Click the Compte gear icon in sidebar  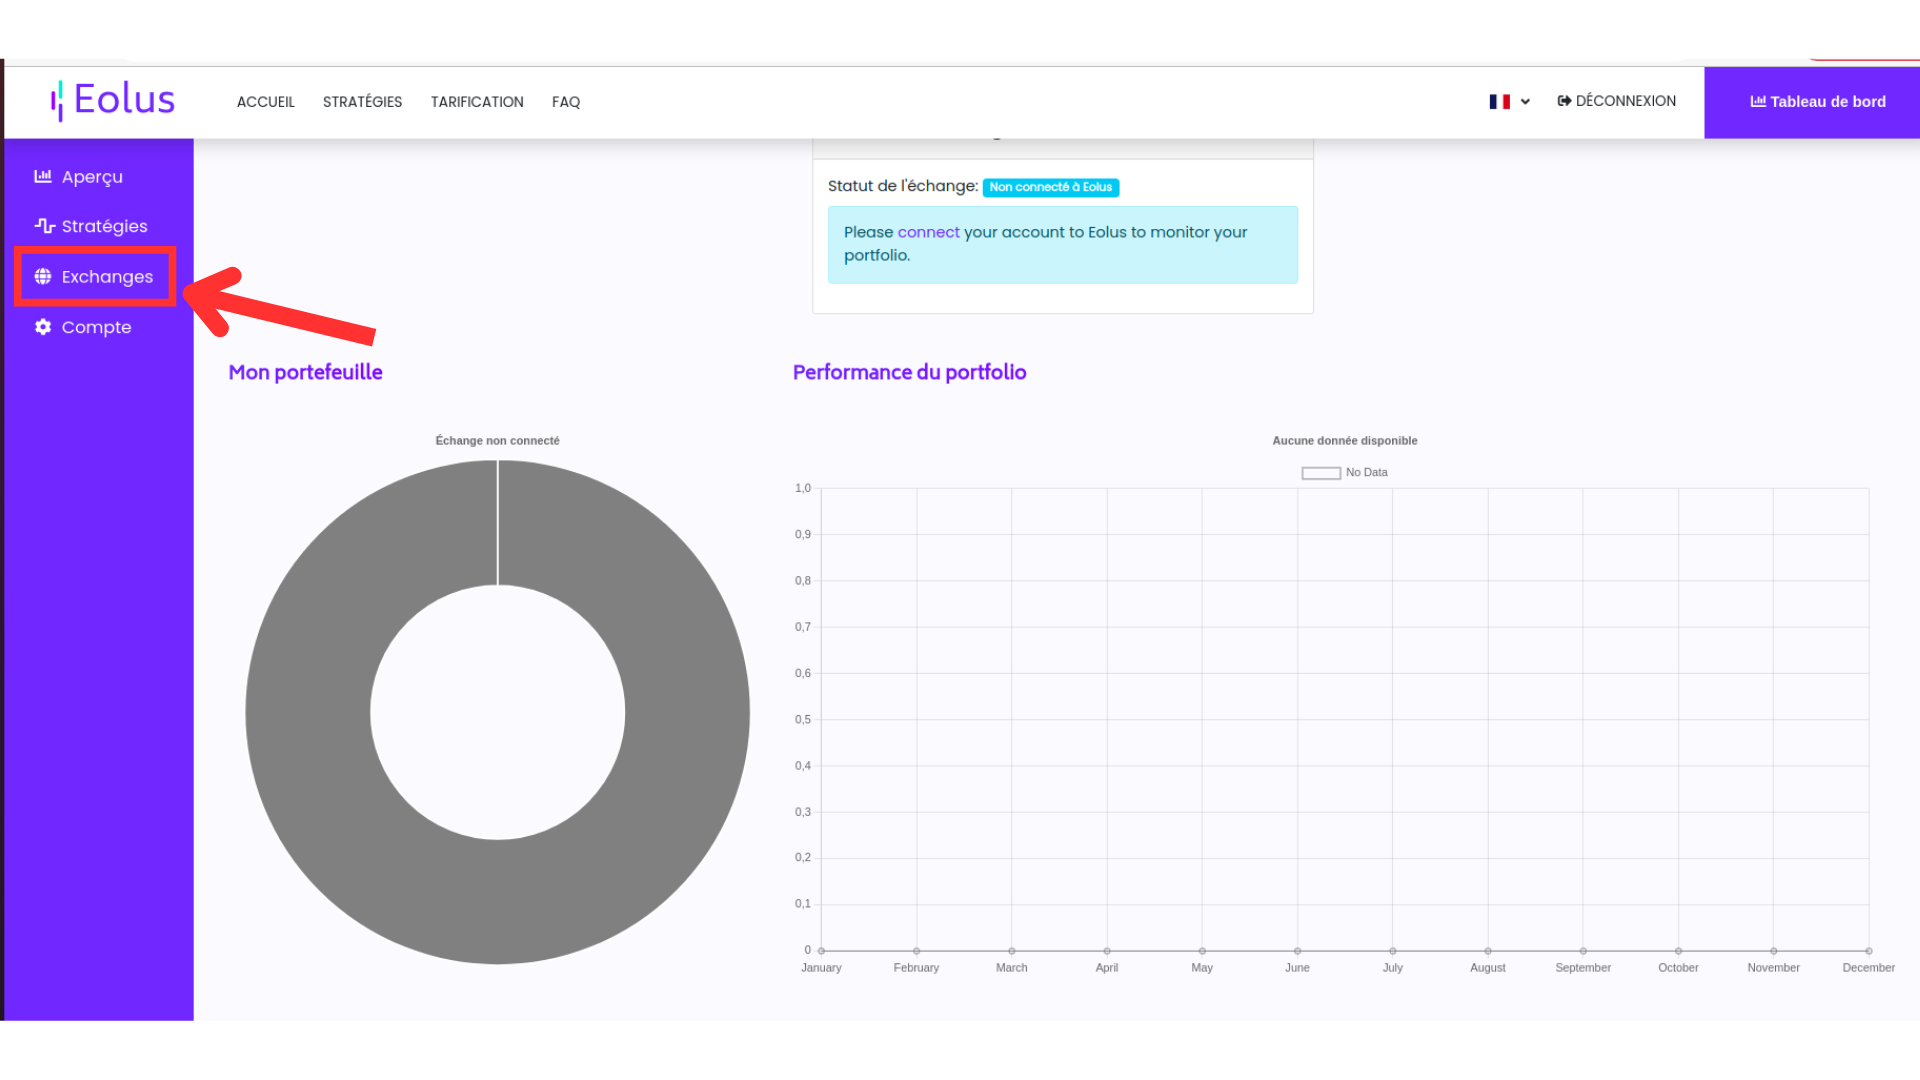(43, 327)
